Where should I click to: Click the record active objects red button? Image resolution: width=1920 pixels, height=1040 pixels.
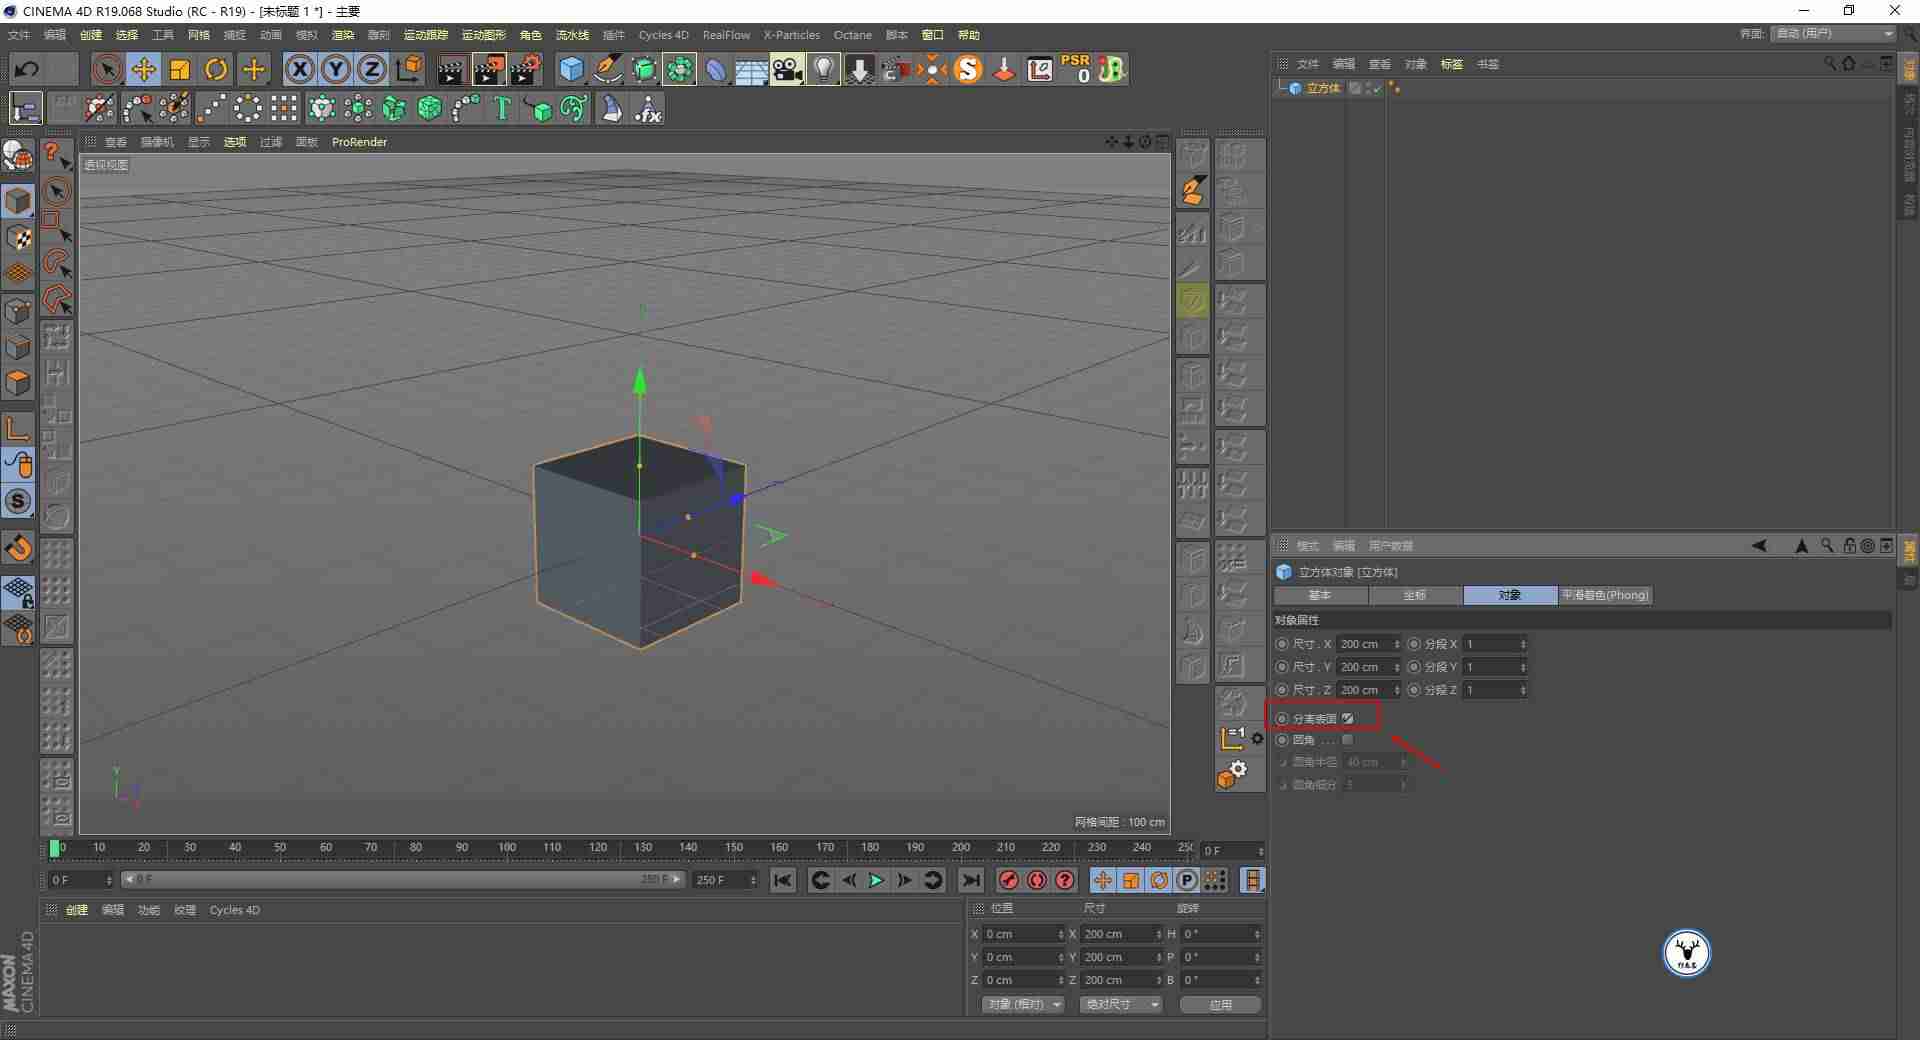(1009, 880)
